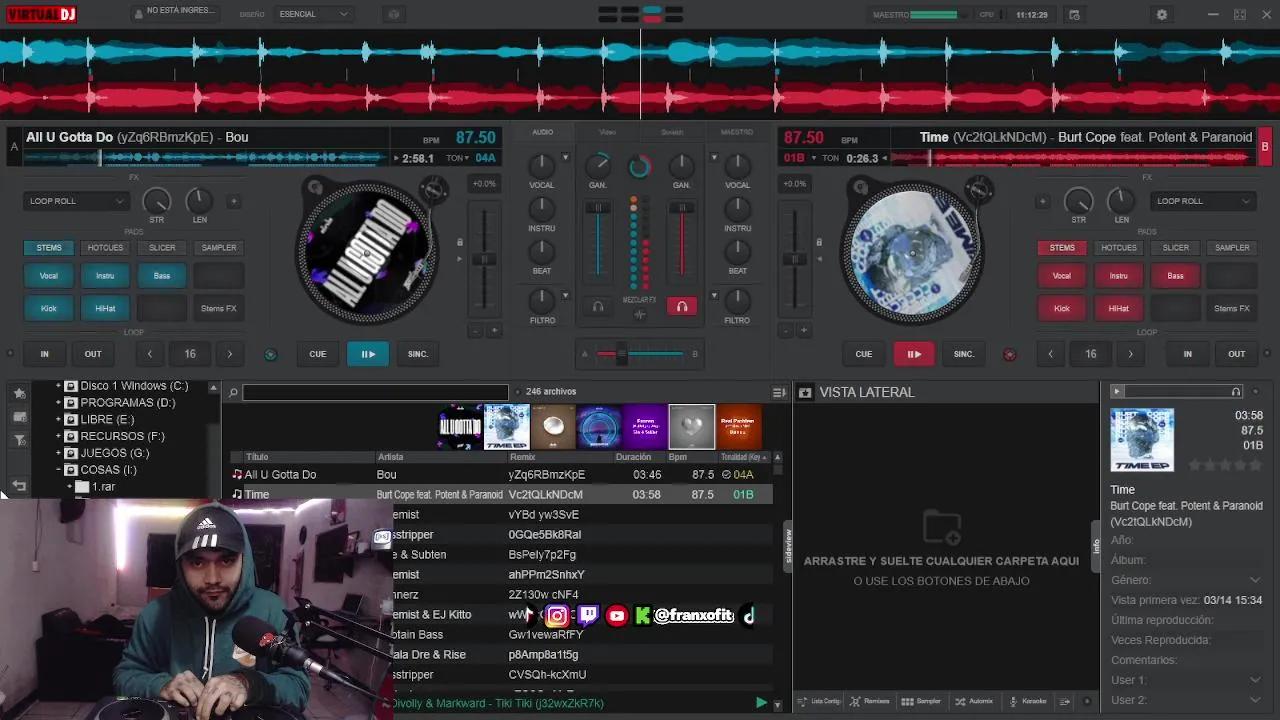Image resolution: width=1280 pixels, height=720 pixels.
Task: Click the star rating in the info panel
Action: [1225, 465]
